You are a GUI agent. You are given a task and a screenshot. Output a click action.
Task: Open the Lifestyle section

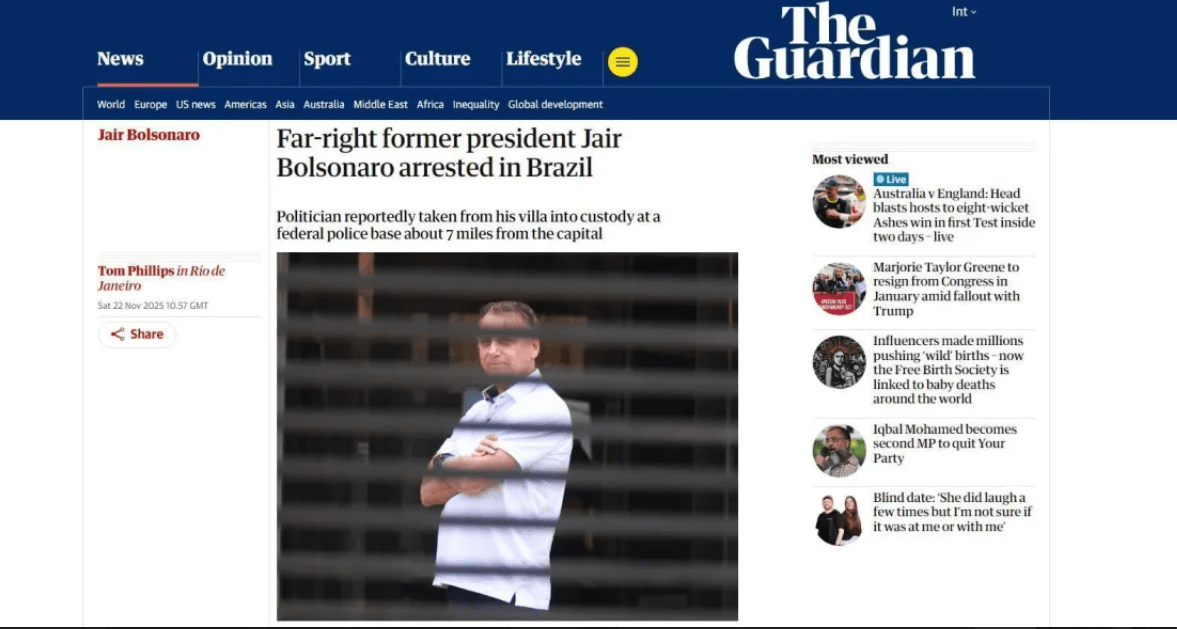point(543,59)
